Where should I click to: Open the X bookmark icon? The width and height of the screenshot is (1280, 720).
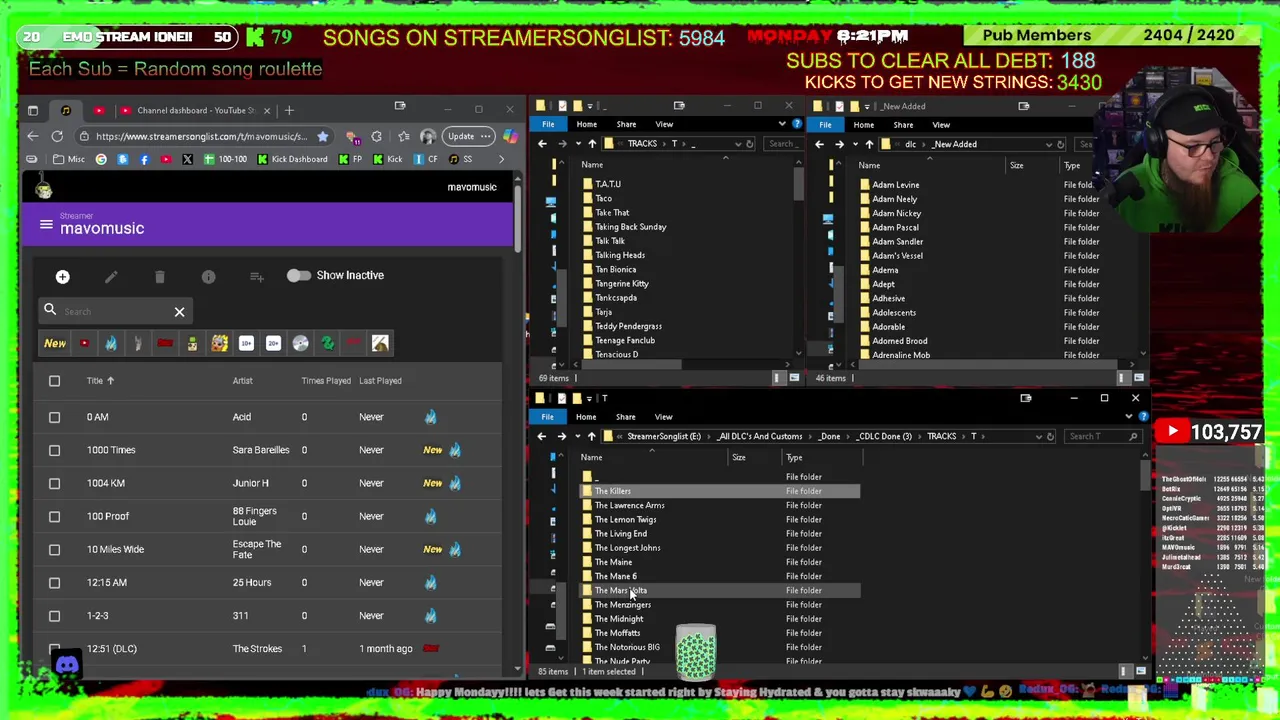pyautogui.click(x=187, y=159)
